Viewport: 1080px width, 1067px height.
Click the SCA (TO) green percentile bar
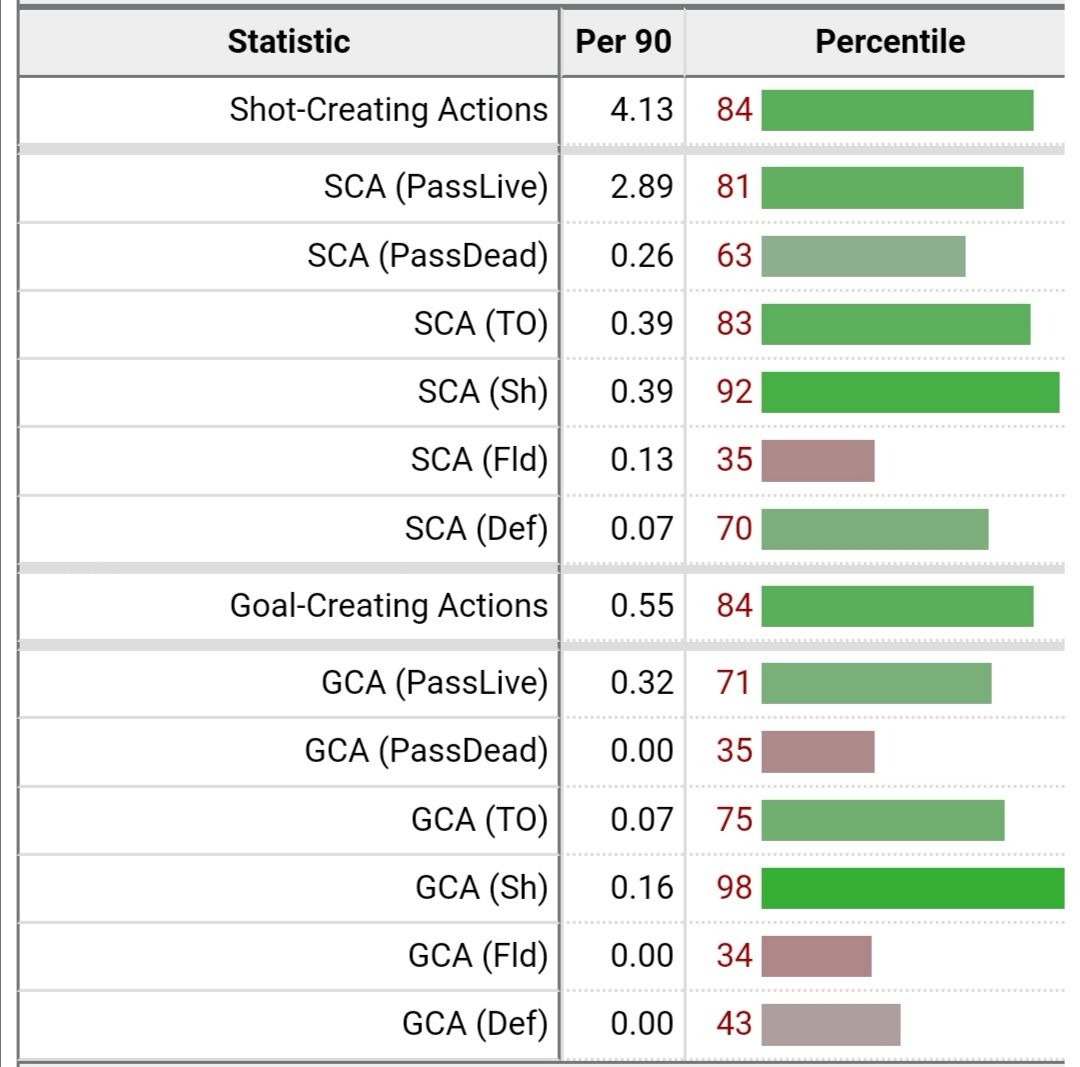895,324
